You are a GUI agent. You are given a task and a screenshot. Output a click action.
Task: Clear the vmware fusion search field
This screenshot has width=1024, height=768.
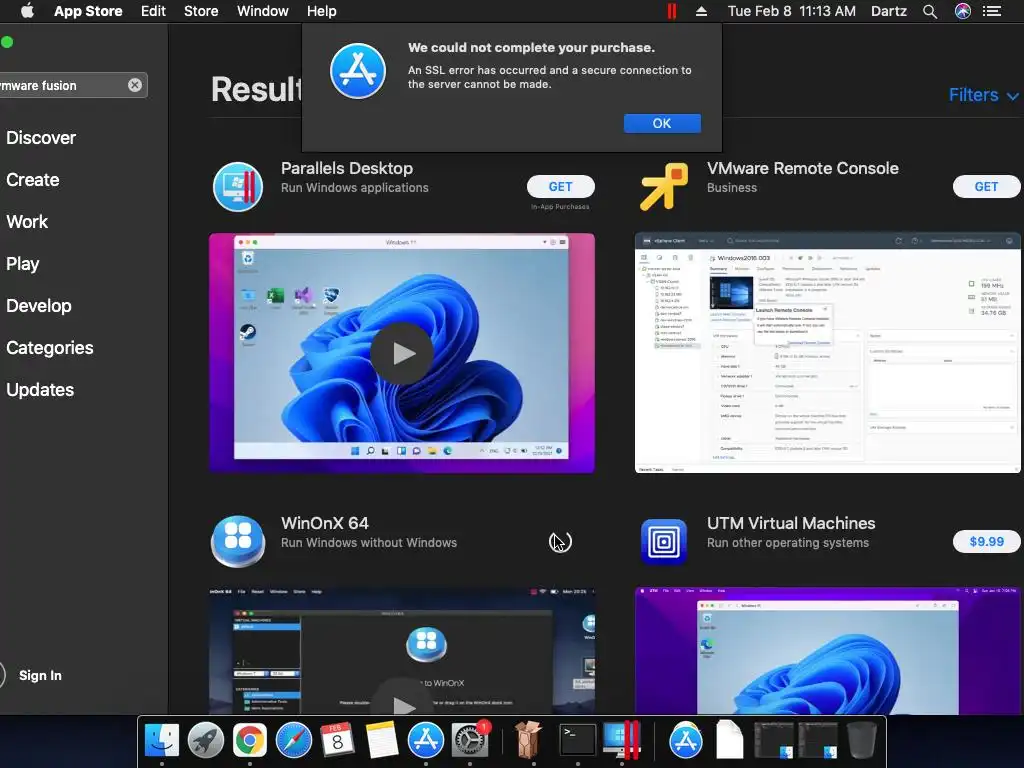click(135, 86)
